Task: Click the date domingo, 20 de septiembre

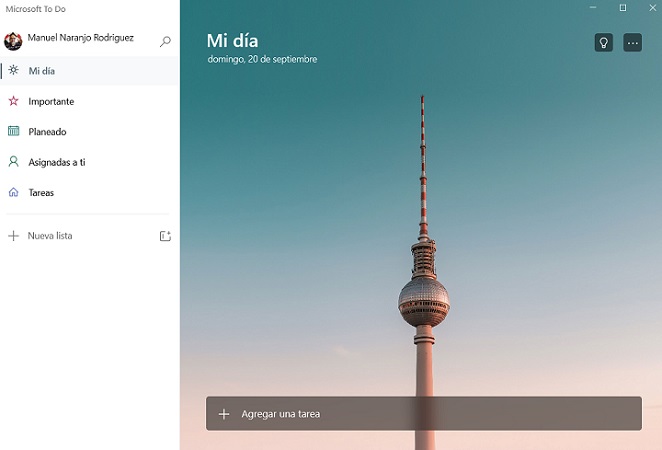Action: pos(262,59)
